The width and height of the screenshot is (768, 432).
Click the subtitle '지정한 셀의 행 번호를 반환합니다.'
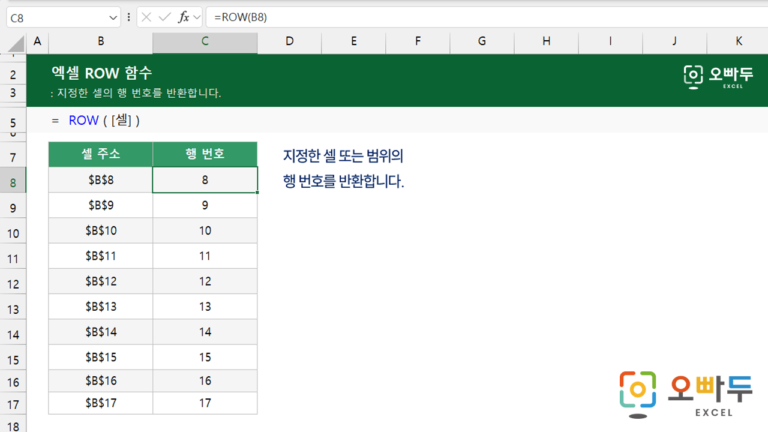click(139, 93)
